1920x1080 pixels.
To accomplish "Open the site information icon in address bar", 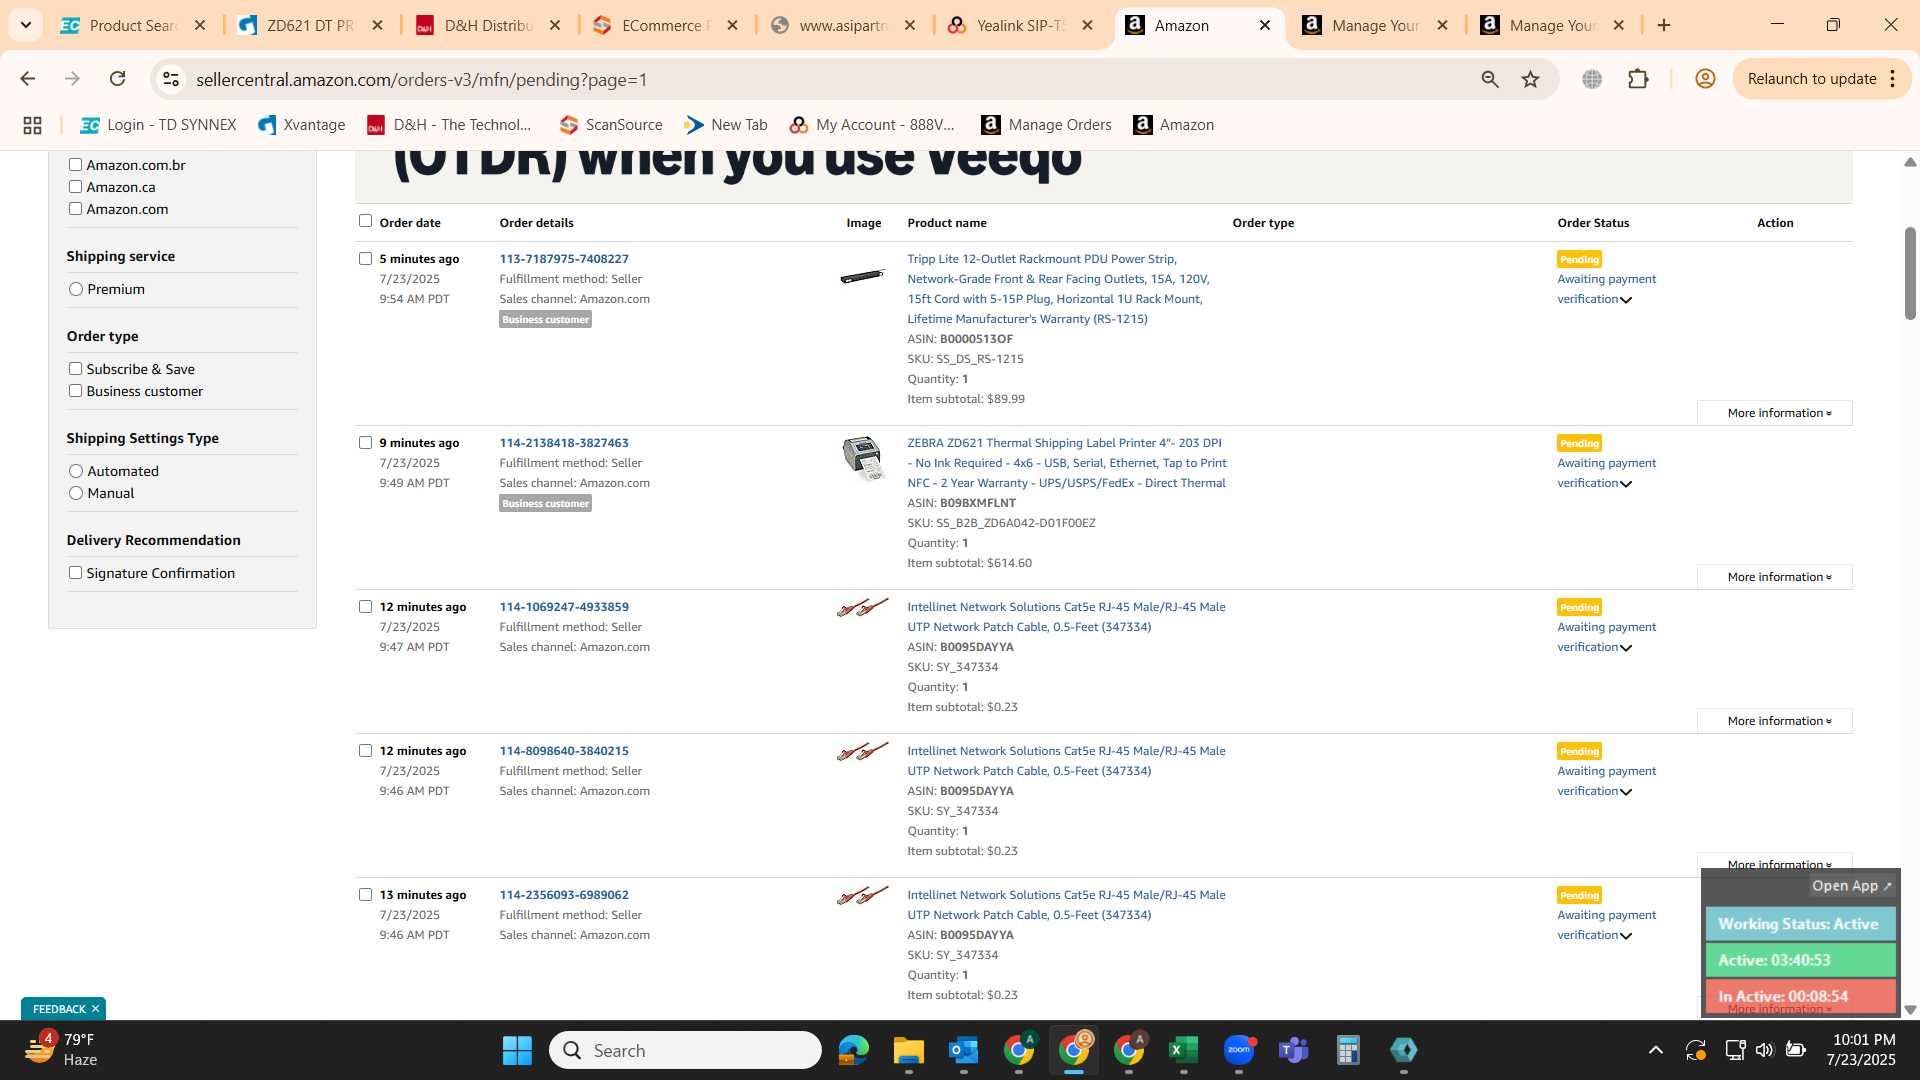I will 171,79.
